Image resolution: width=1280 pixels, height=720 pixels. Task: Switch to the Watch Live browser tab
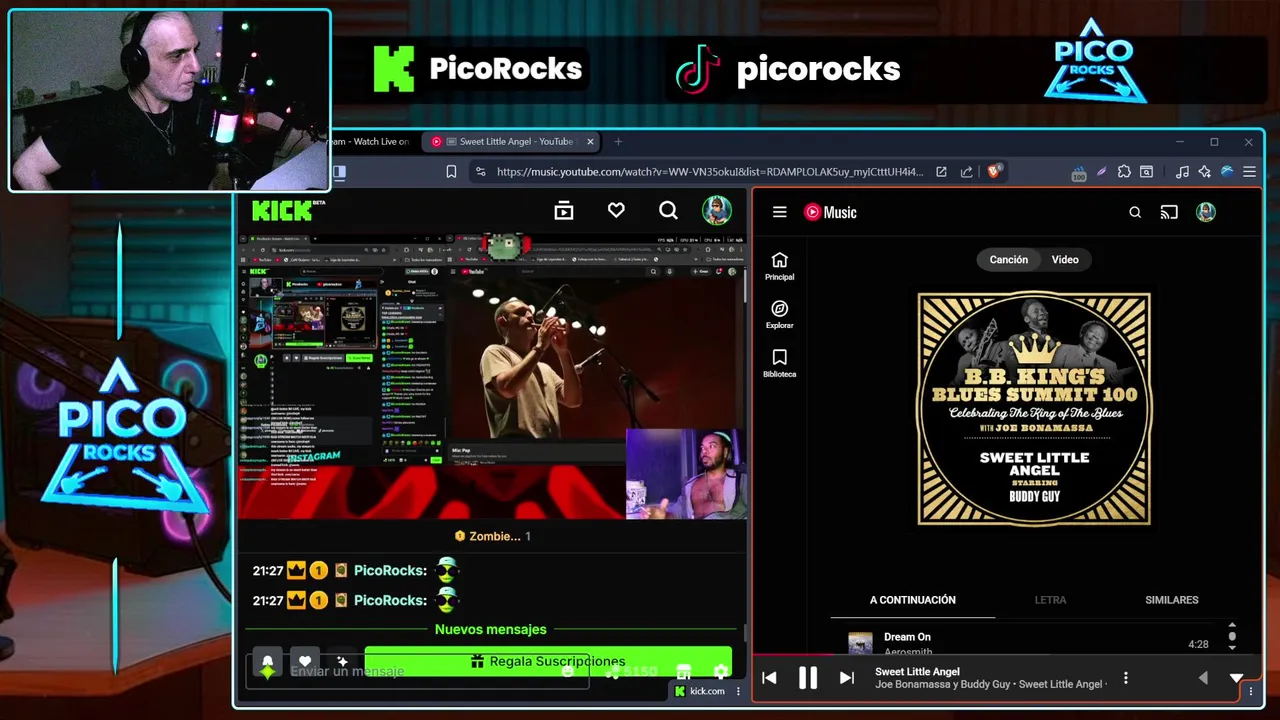click(x=370, y=142)
